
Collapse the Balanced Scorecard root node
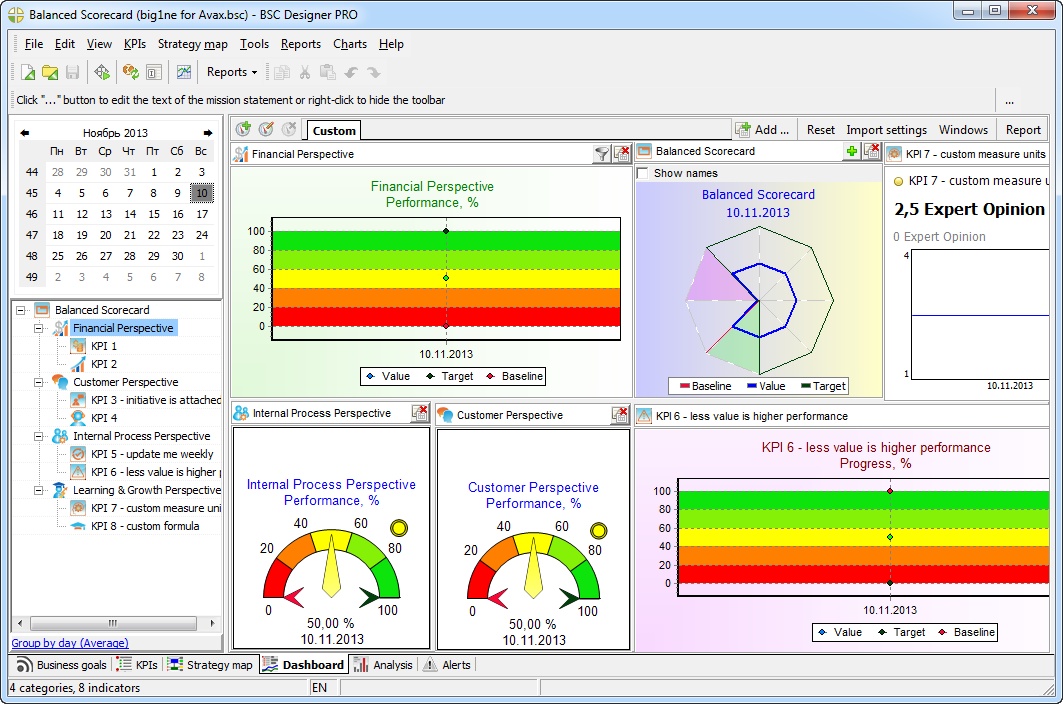pyautogui.click(x=21, y=310)
